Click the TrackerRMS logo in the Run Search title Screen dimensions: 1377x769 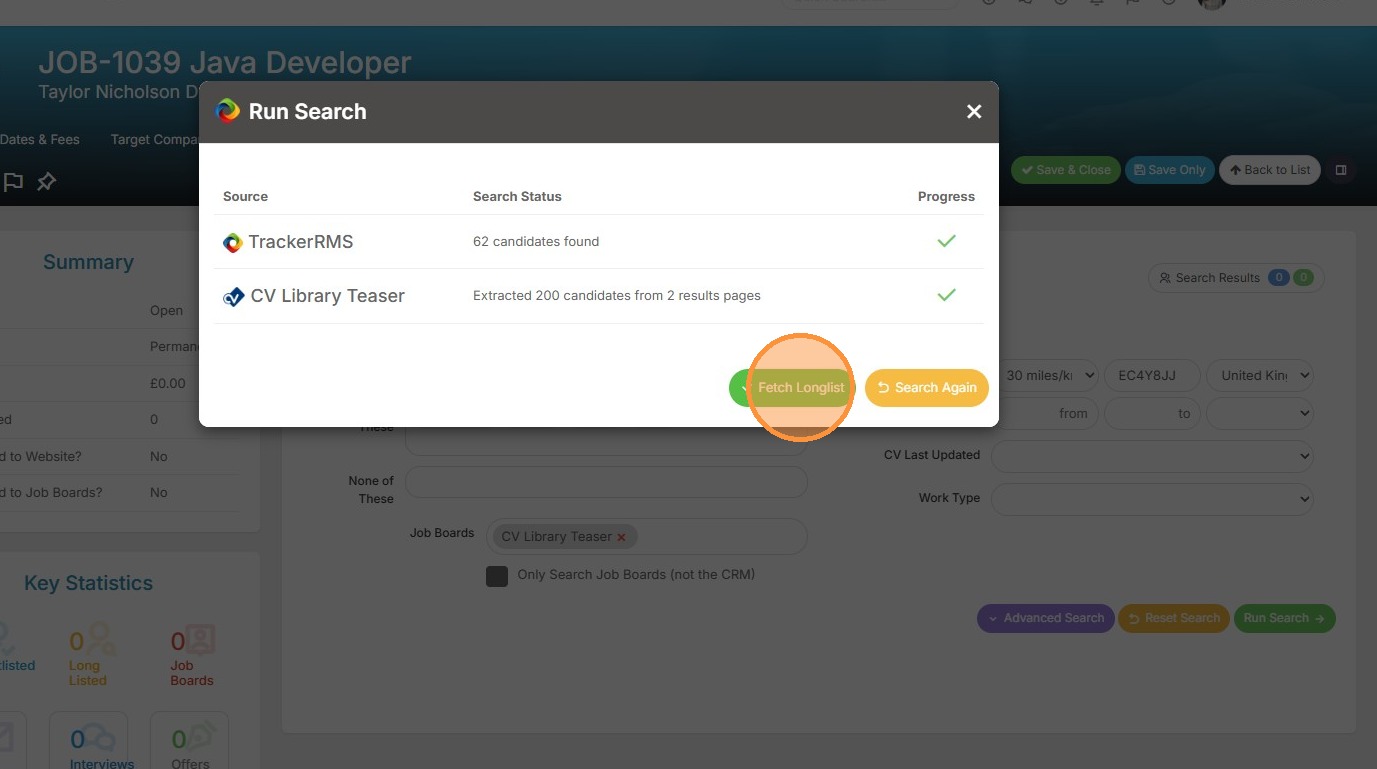click(x=228, y=111)
